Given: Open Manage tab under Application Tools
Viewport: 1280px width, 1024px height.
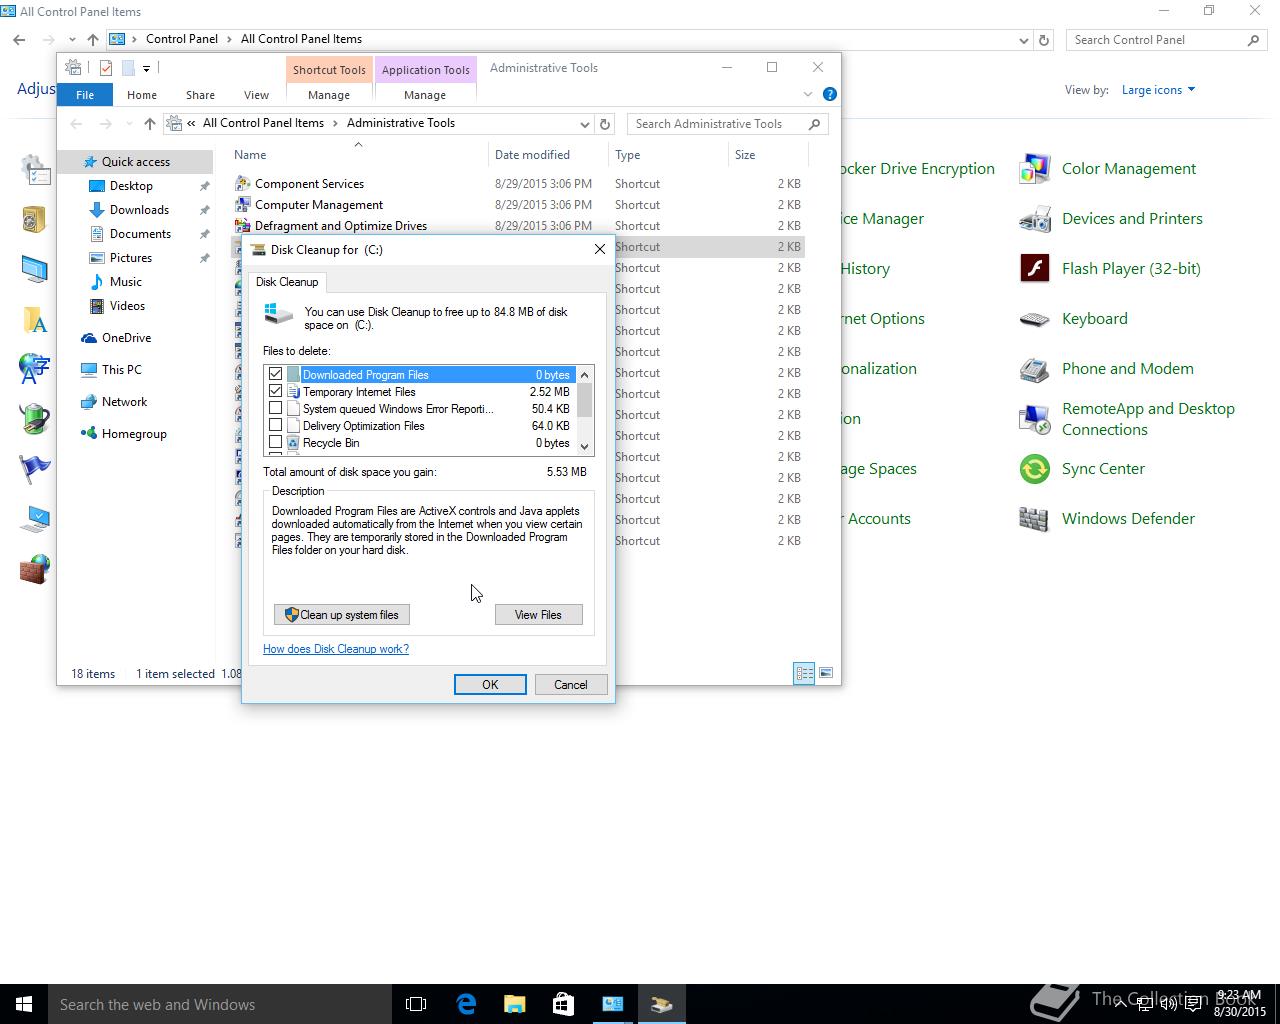Looking at the screenshot, I should [425, 95].
